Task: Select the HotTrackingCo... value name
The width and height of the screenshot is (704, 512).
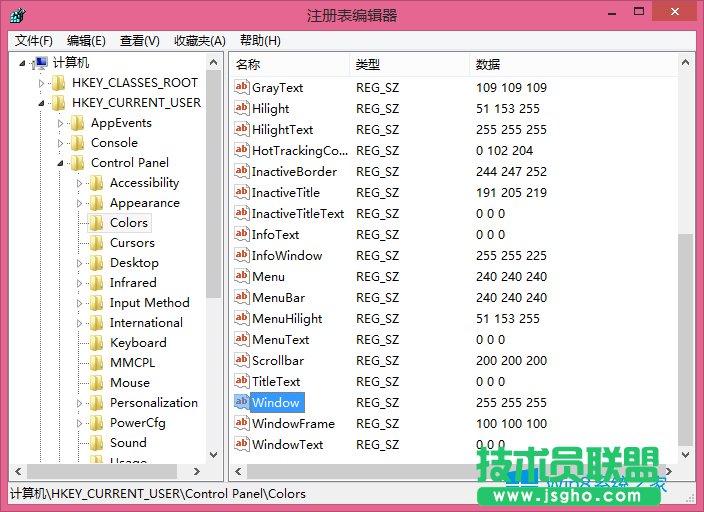Action: (x=299, y=150)
